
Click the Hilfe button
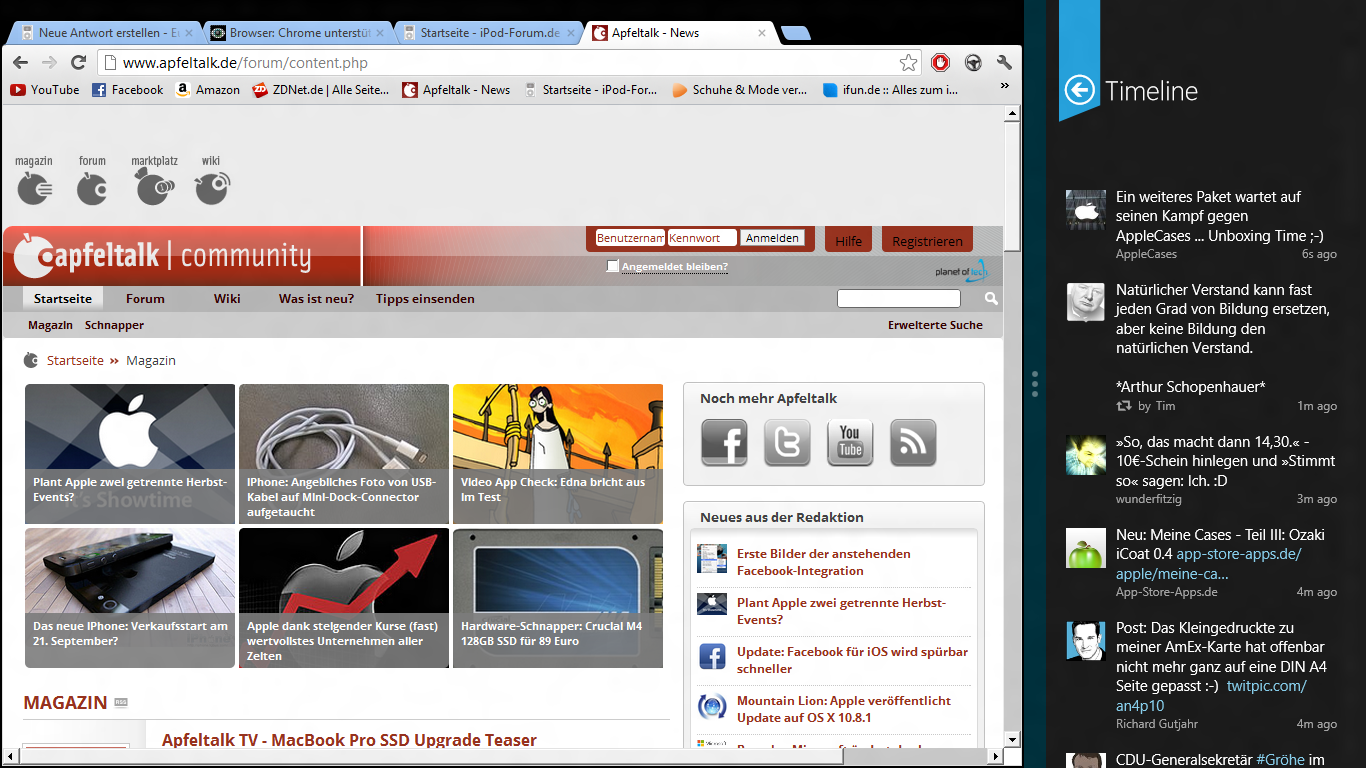click(x=849, y=240)
